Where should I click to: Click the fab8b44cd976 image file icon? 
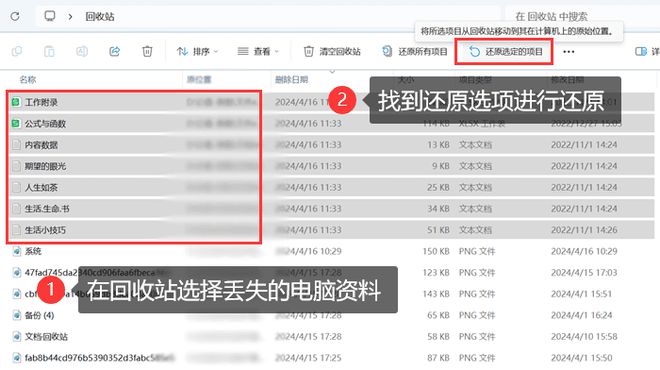(16, 358)
